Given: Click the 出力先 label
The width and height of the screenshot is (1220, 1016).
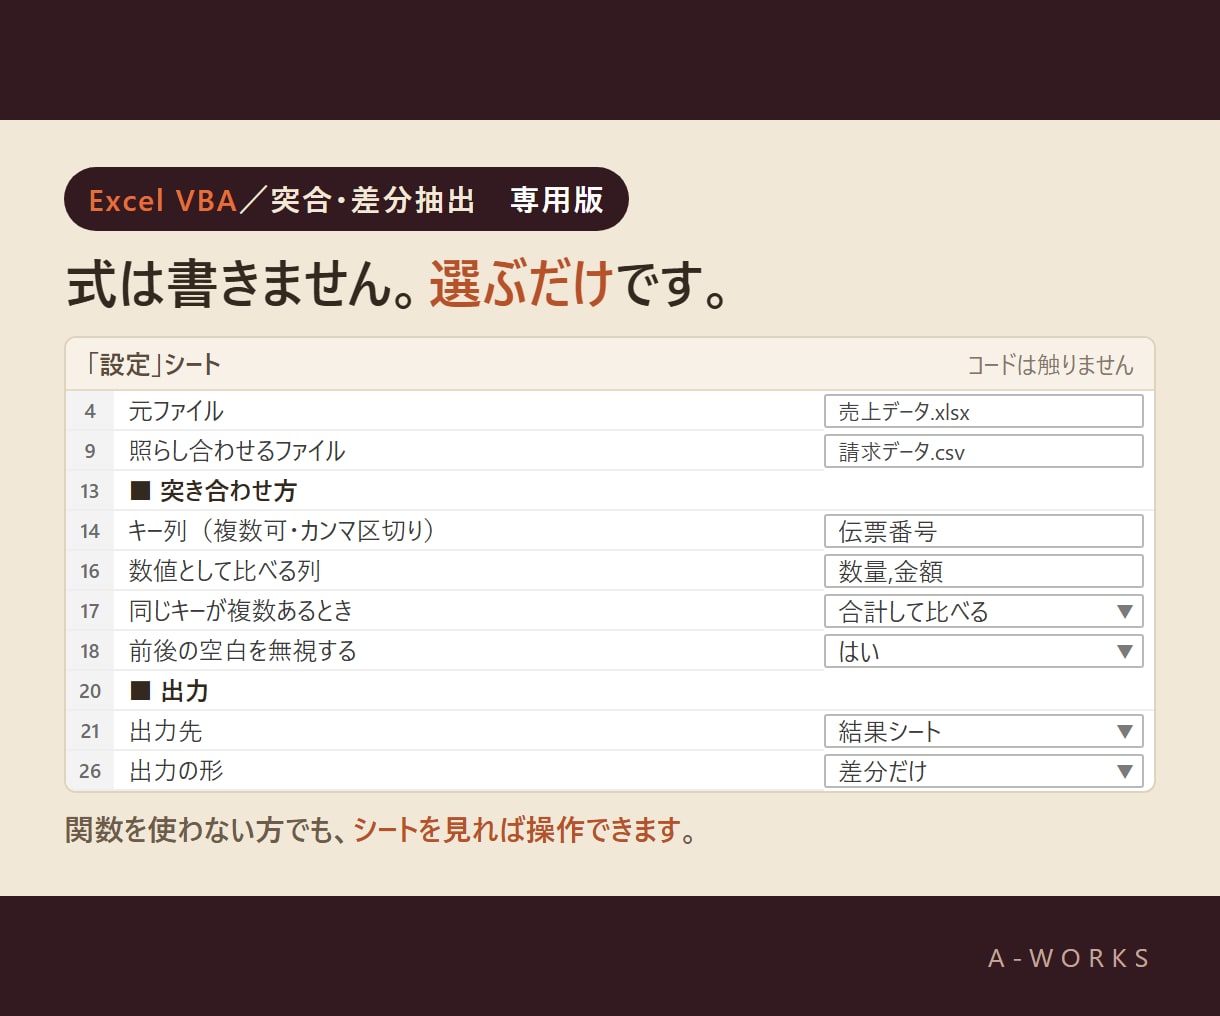Looking at the screenshot, I should click(x=166, y=731).
